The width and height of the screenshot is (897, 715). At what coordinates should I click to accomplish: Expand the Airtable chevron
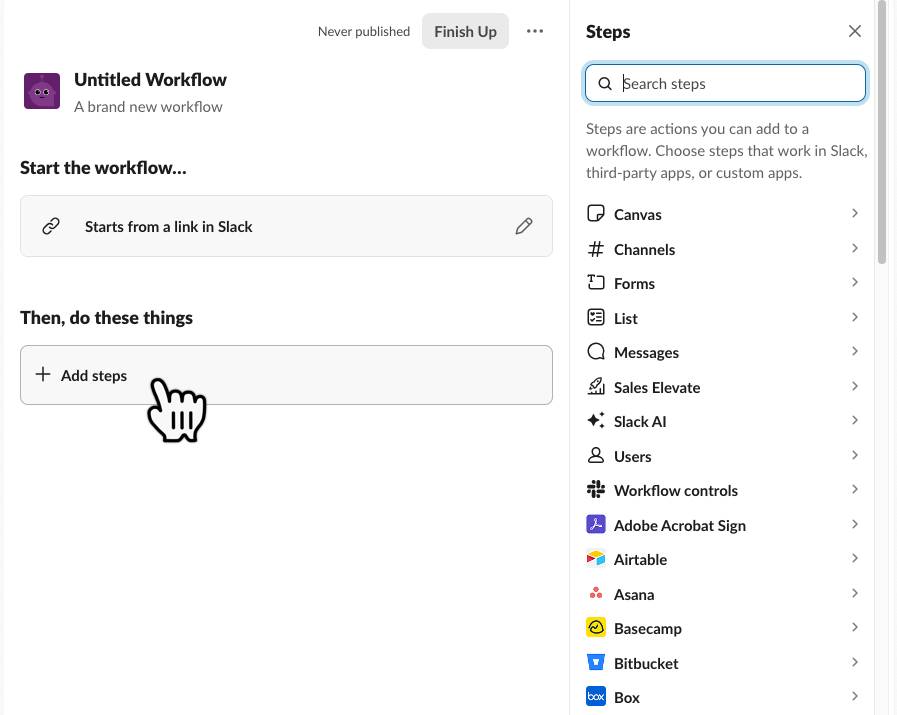[855, 558]
